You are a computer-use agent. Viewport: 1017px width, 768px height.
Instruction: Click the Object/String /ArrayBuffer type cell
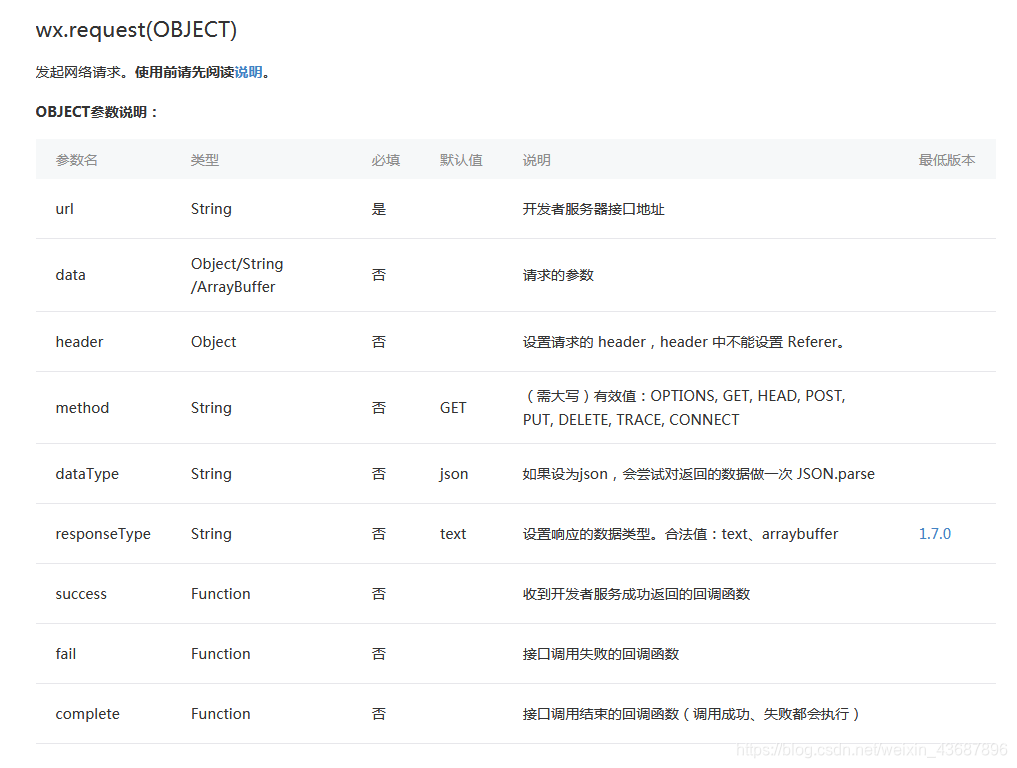237,275
